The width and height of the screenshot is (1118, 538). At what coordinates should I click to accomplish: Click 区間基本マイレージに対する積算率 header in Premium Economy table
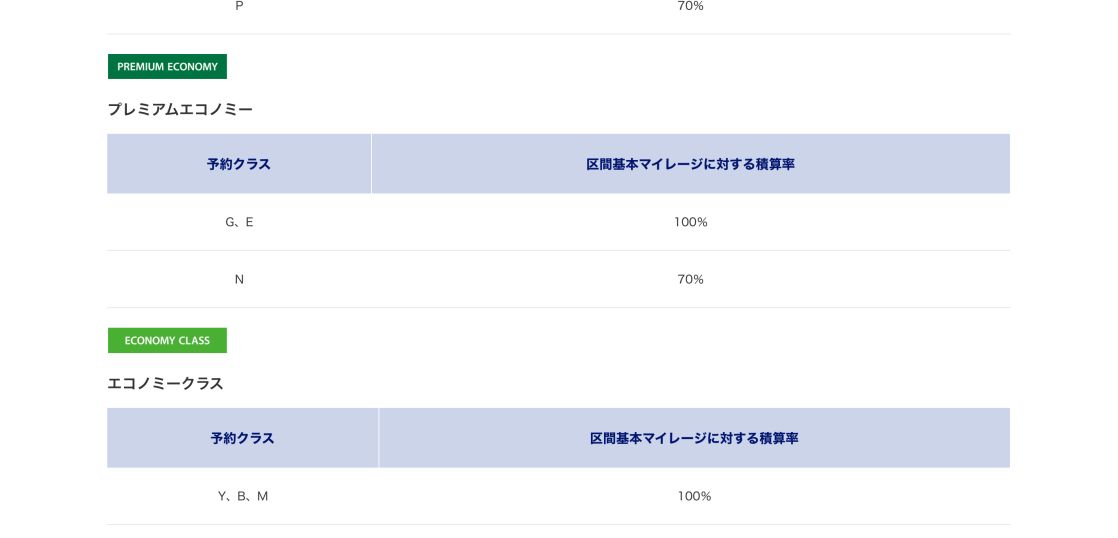click(690, 164)
